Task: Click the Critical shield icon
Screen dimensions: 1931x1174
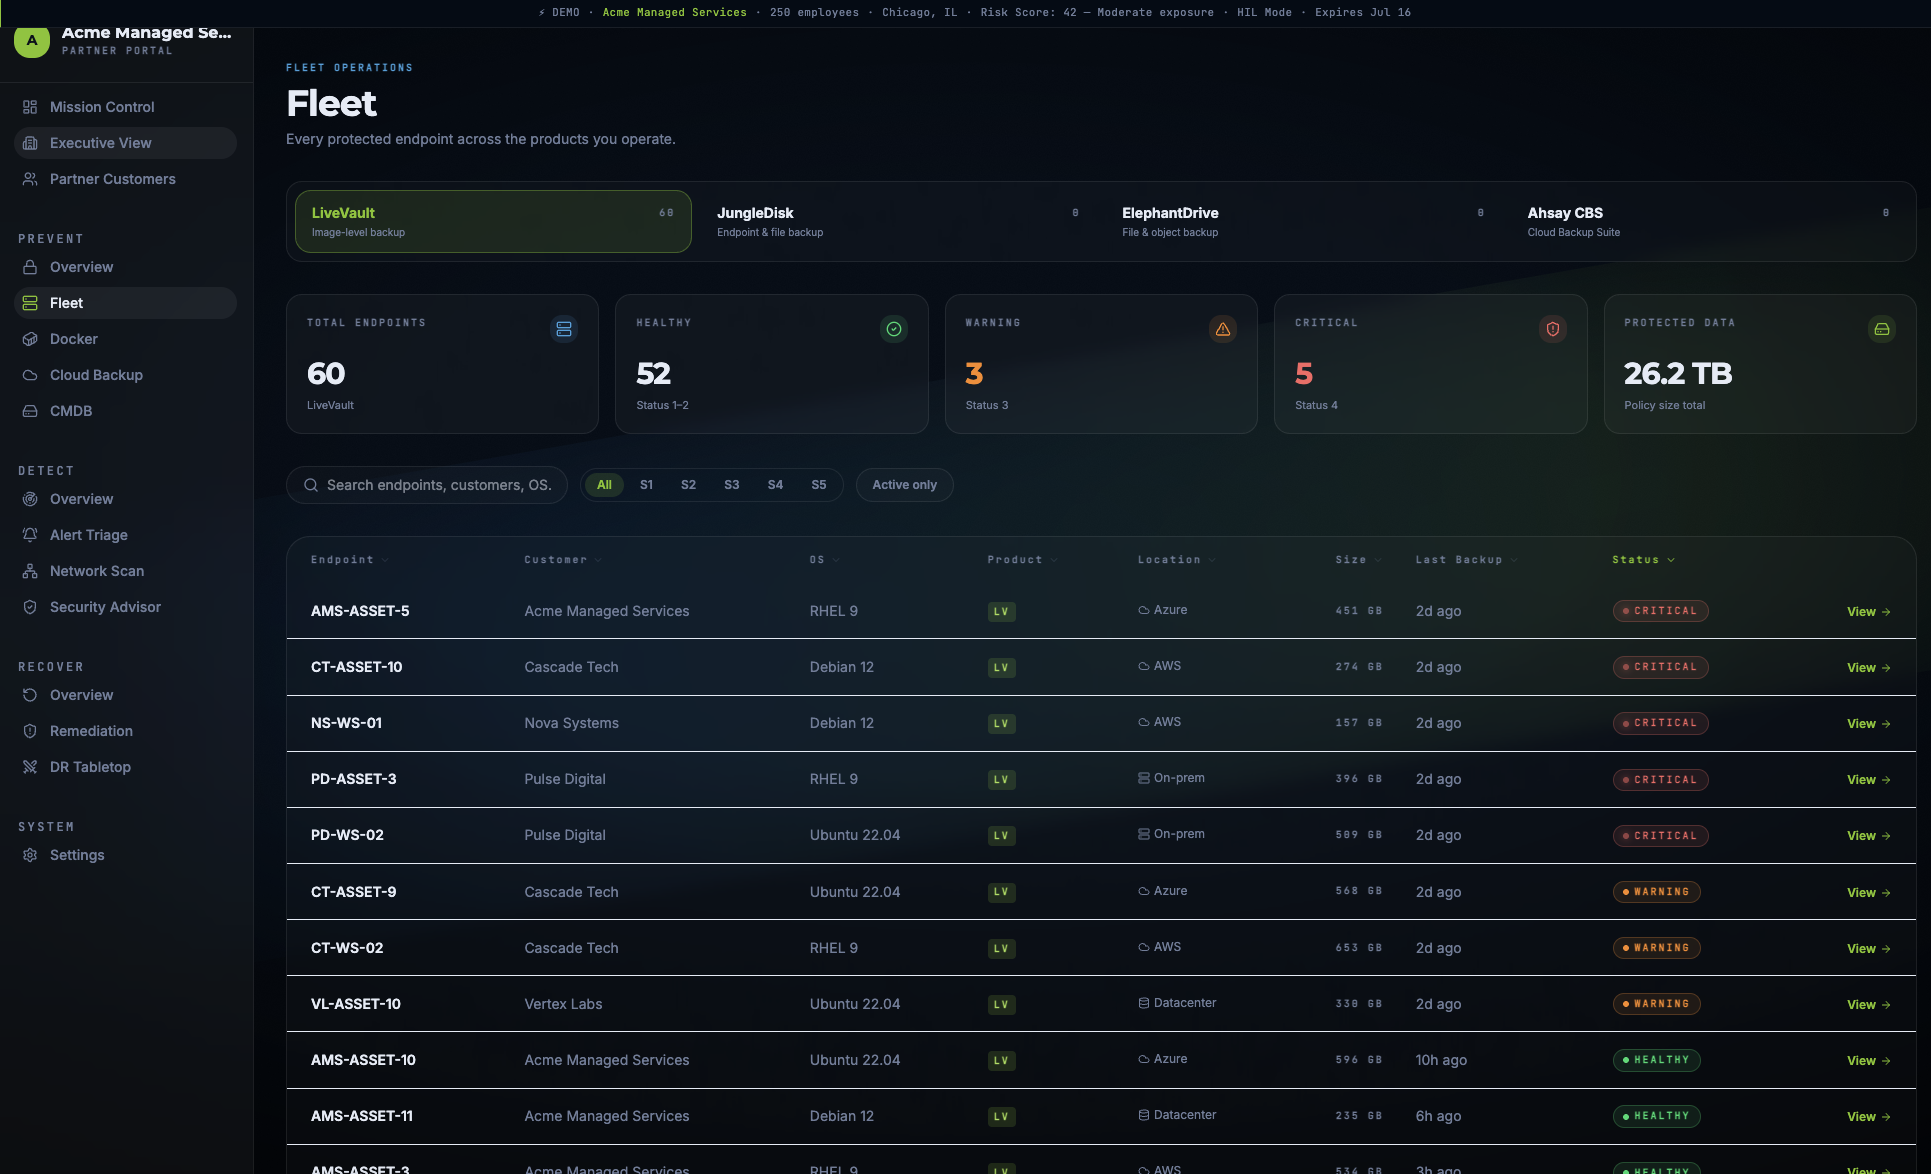Action: tap(1553, 329)
